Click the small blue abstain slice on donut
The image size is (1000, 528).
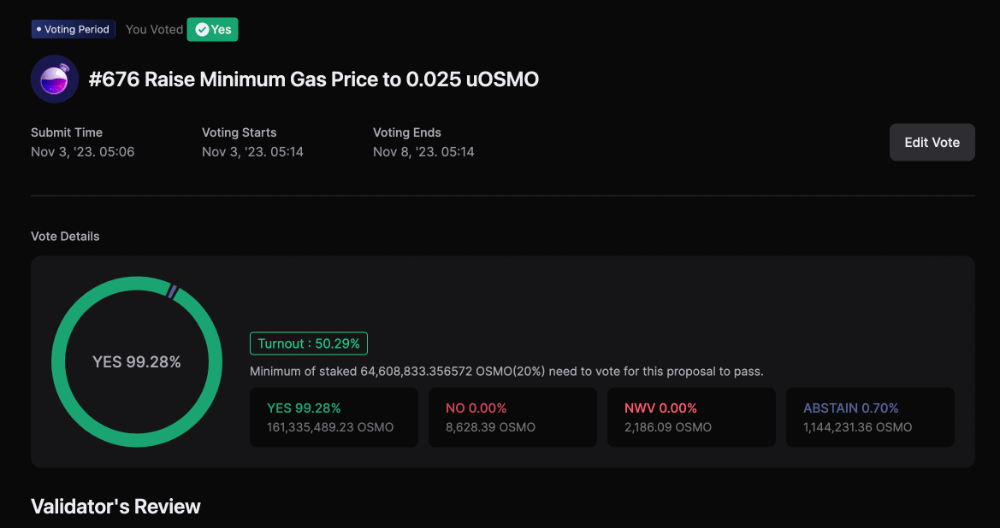pos(172,291)
